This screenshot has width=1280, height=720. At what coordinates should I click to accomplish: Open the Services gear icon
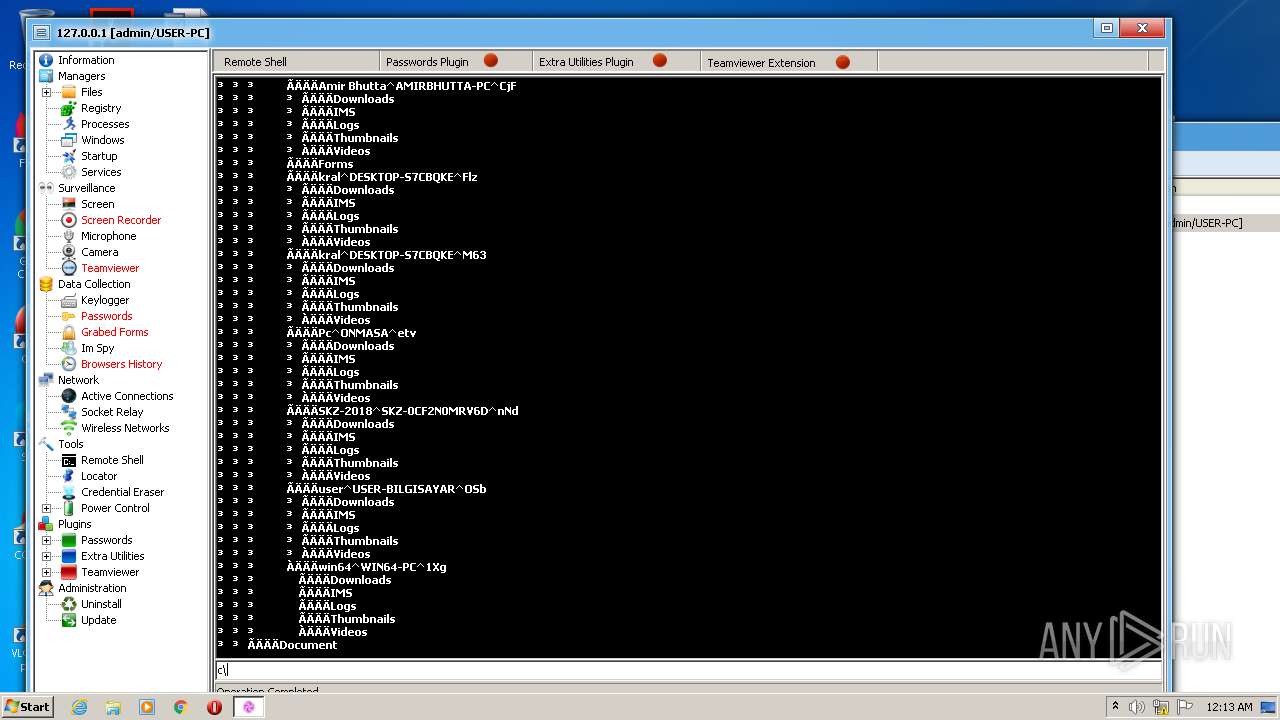click(69, 172)
